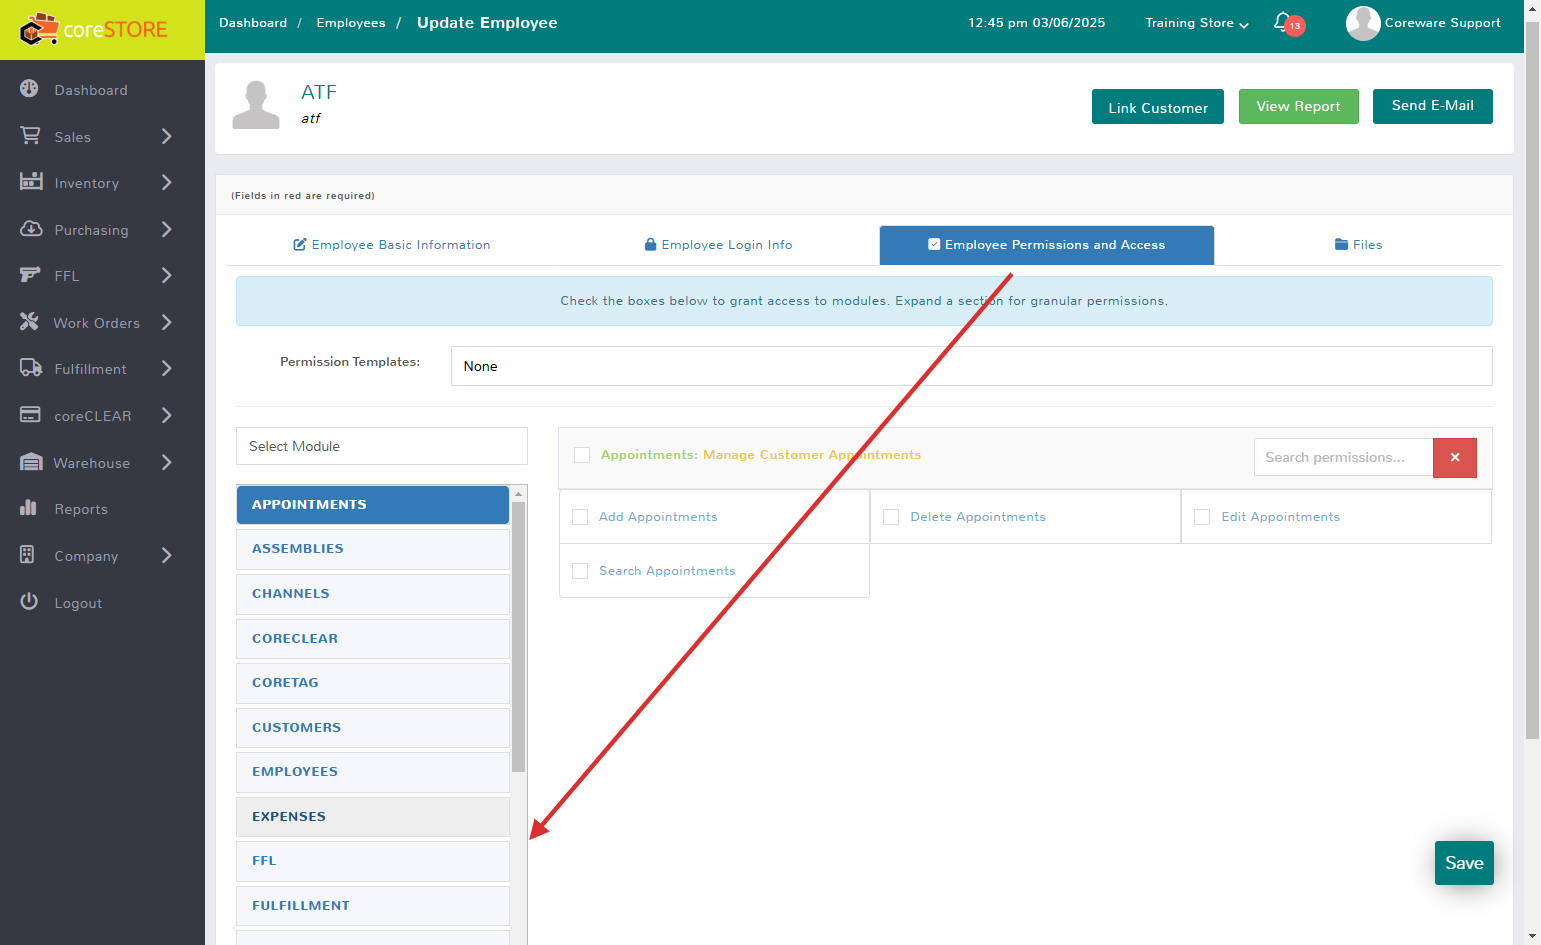This screenshot has height=945, width=1541.
Task: Click the Logout power icon
Action: 29,601
